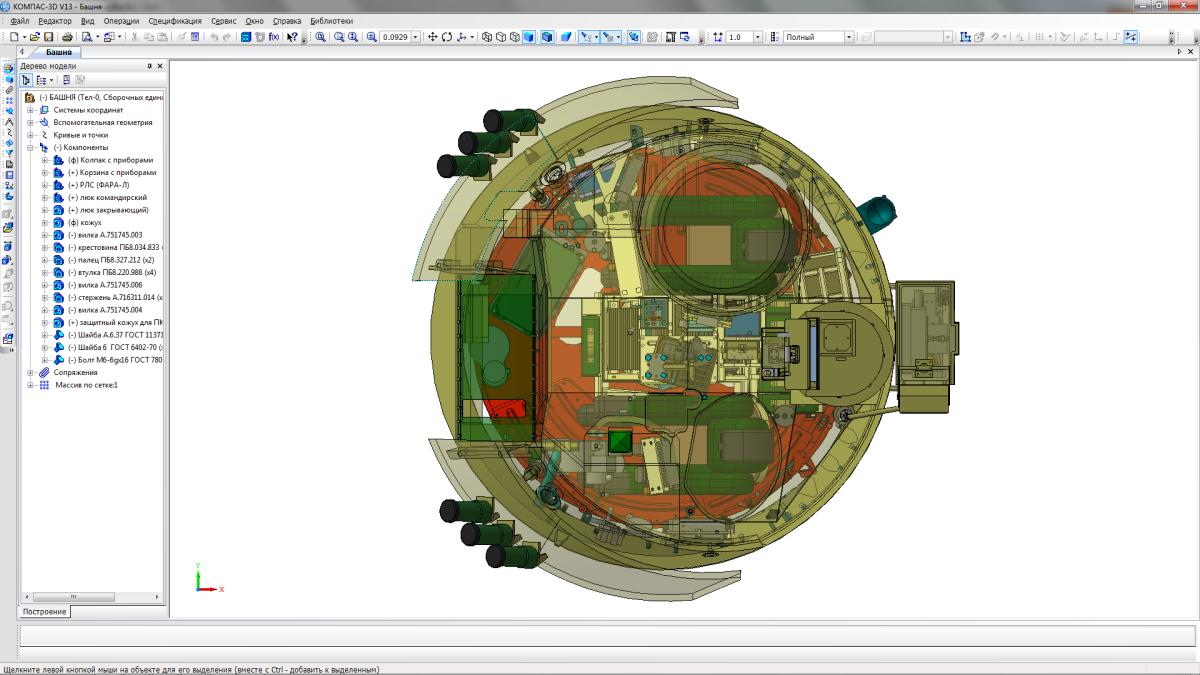Click the Print icon in toolbar
The image size is (1200, 675).
pyautogui.click(x=67, y=37)
